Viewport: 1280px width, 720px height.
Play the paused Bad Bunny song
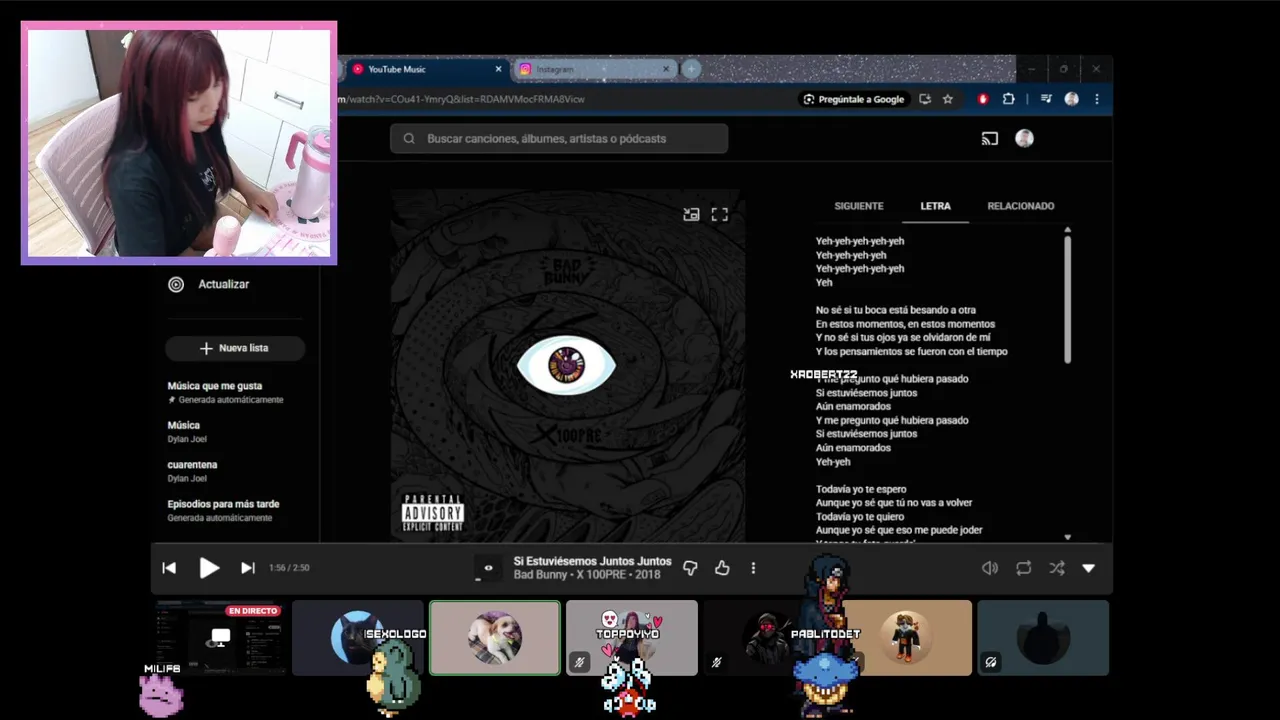[x=209, y=568]
